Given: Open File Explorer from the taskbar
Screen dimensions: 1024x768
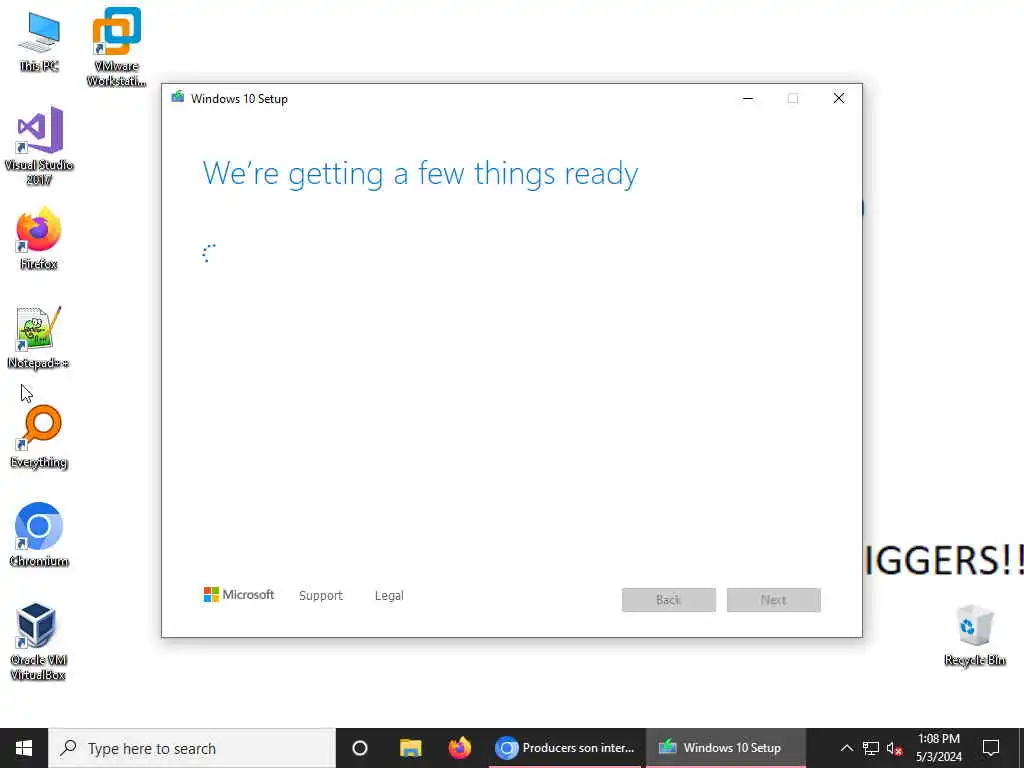Looking at the screenshot, I should 411,748.
